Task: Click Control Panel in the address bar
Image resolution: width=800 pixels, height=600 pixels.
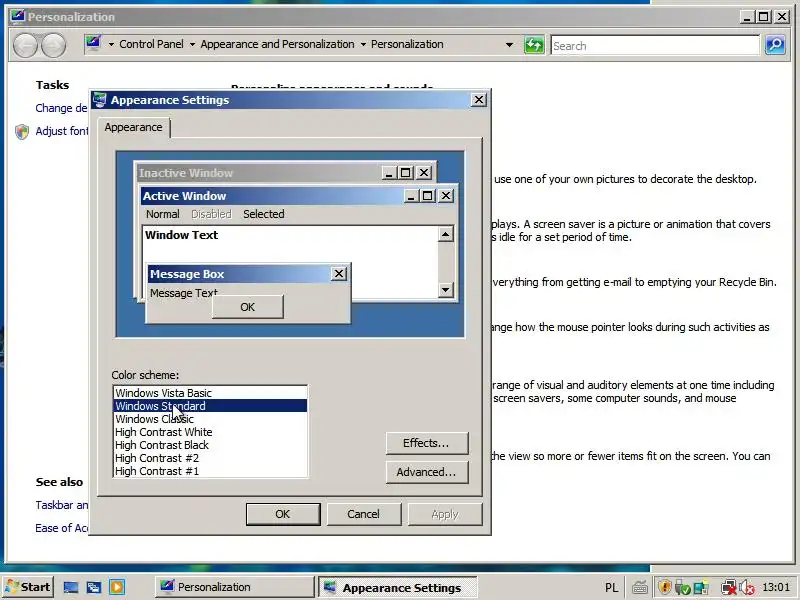Action: click(151, 44)
